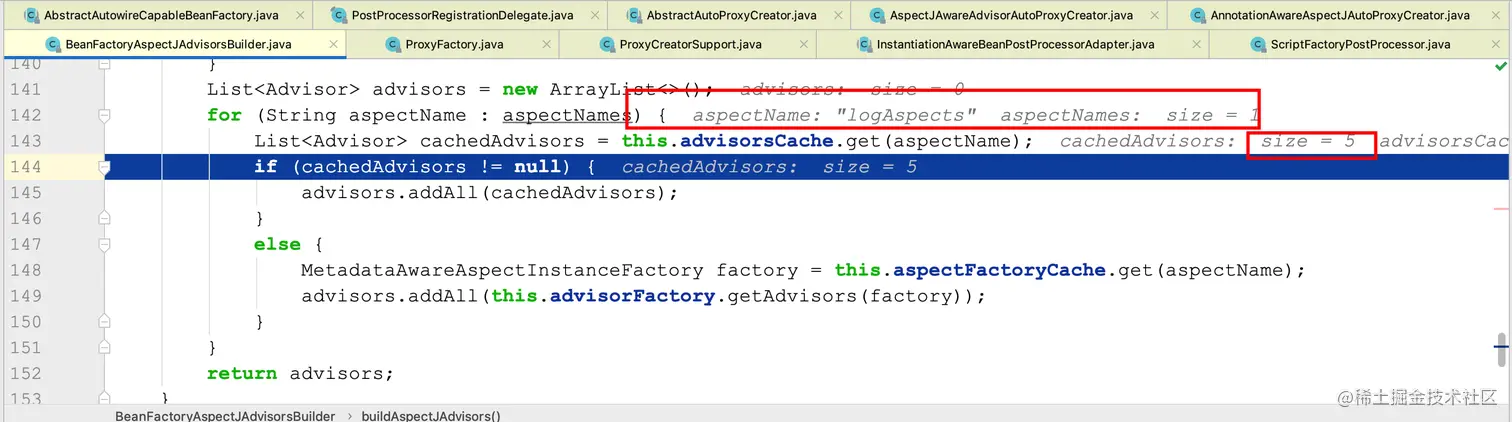This screenshot has width=1512, height=422.
Task: Switch to AbstractAutowireCapableBeanFactory.java tab
Action: coord(161,15)
